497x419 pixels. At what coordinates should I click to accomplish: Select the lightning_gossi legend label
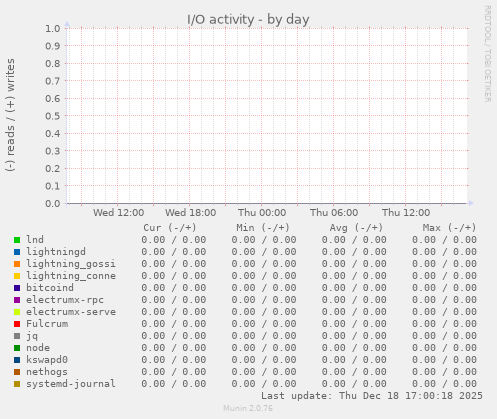[x=71, y=264]
